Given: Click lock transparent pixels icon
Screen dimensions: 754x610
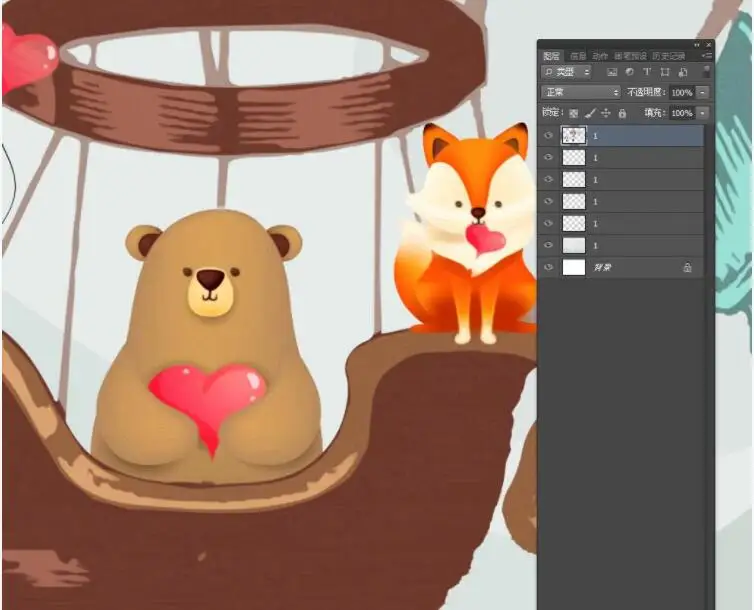Looking at the screenshot, I should click(x=573, y=113).
